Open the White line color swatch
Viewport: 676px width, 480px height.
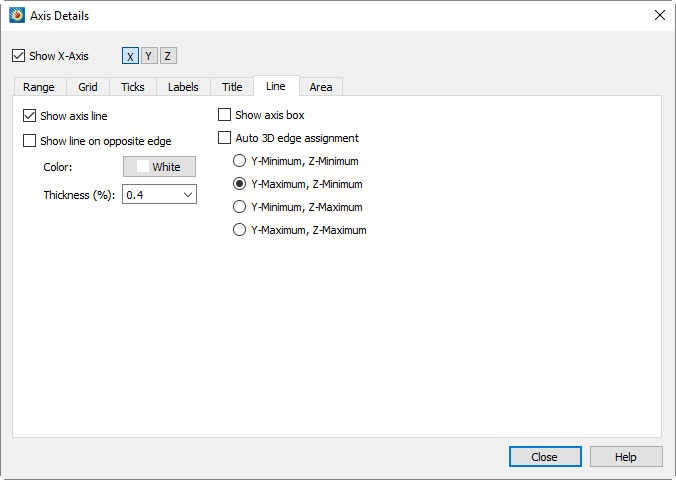pyautogui.click(x=160, y=166)
